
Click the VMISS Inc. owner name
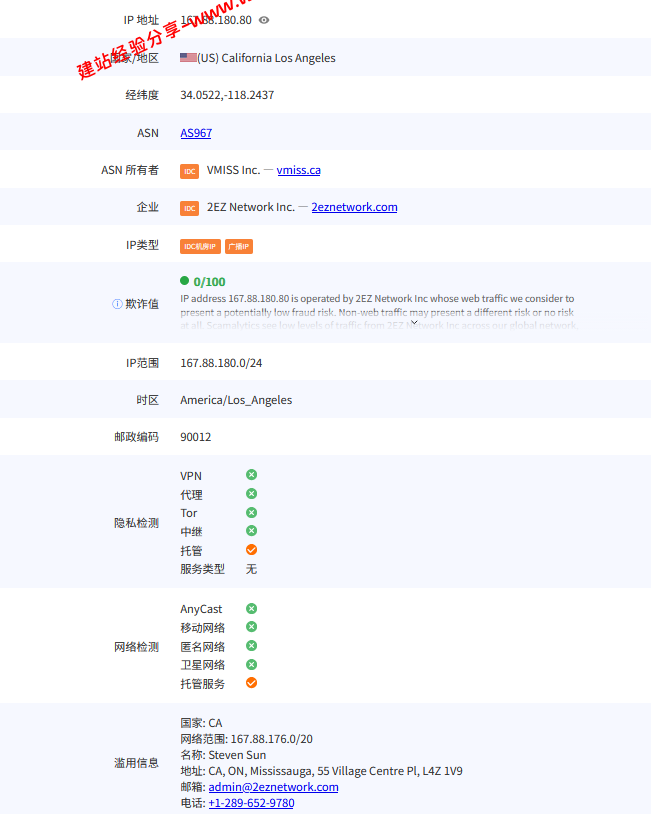tap(233, 170)
